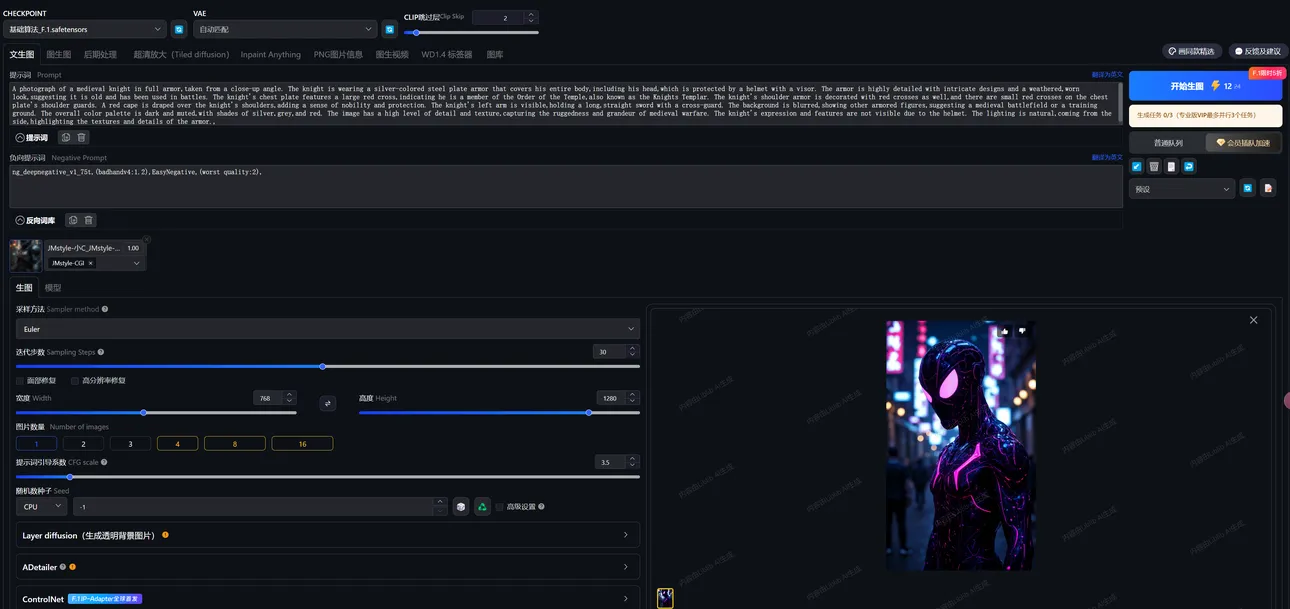1290x609 pixels.
Task: Click the copy icon beside 反向词库
Action: pos(72,220)
